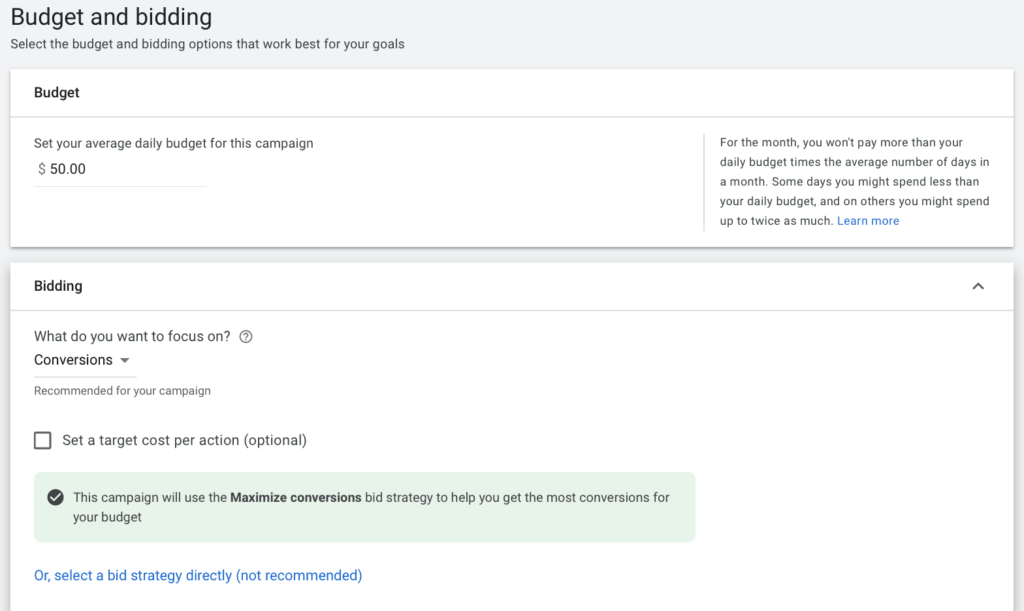Select a bid strategy directly link

[x=198, y=576]
